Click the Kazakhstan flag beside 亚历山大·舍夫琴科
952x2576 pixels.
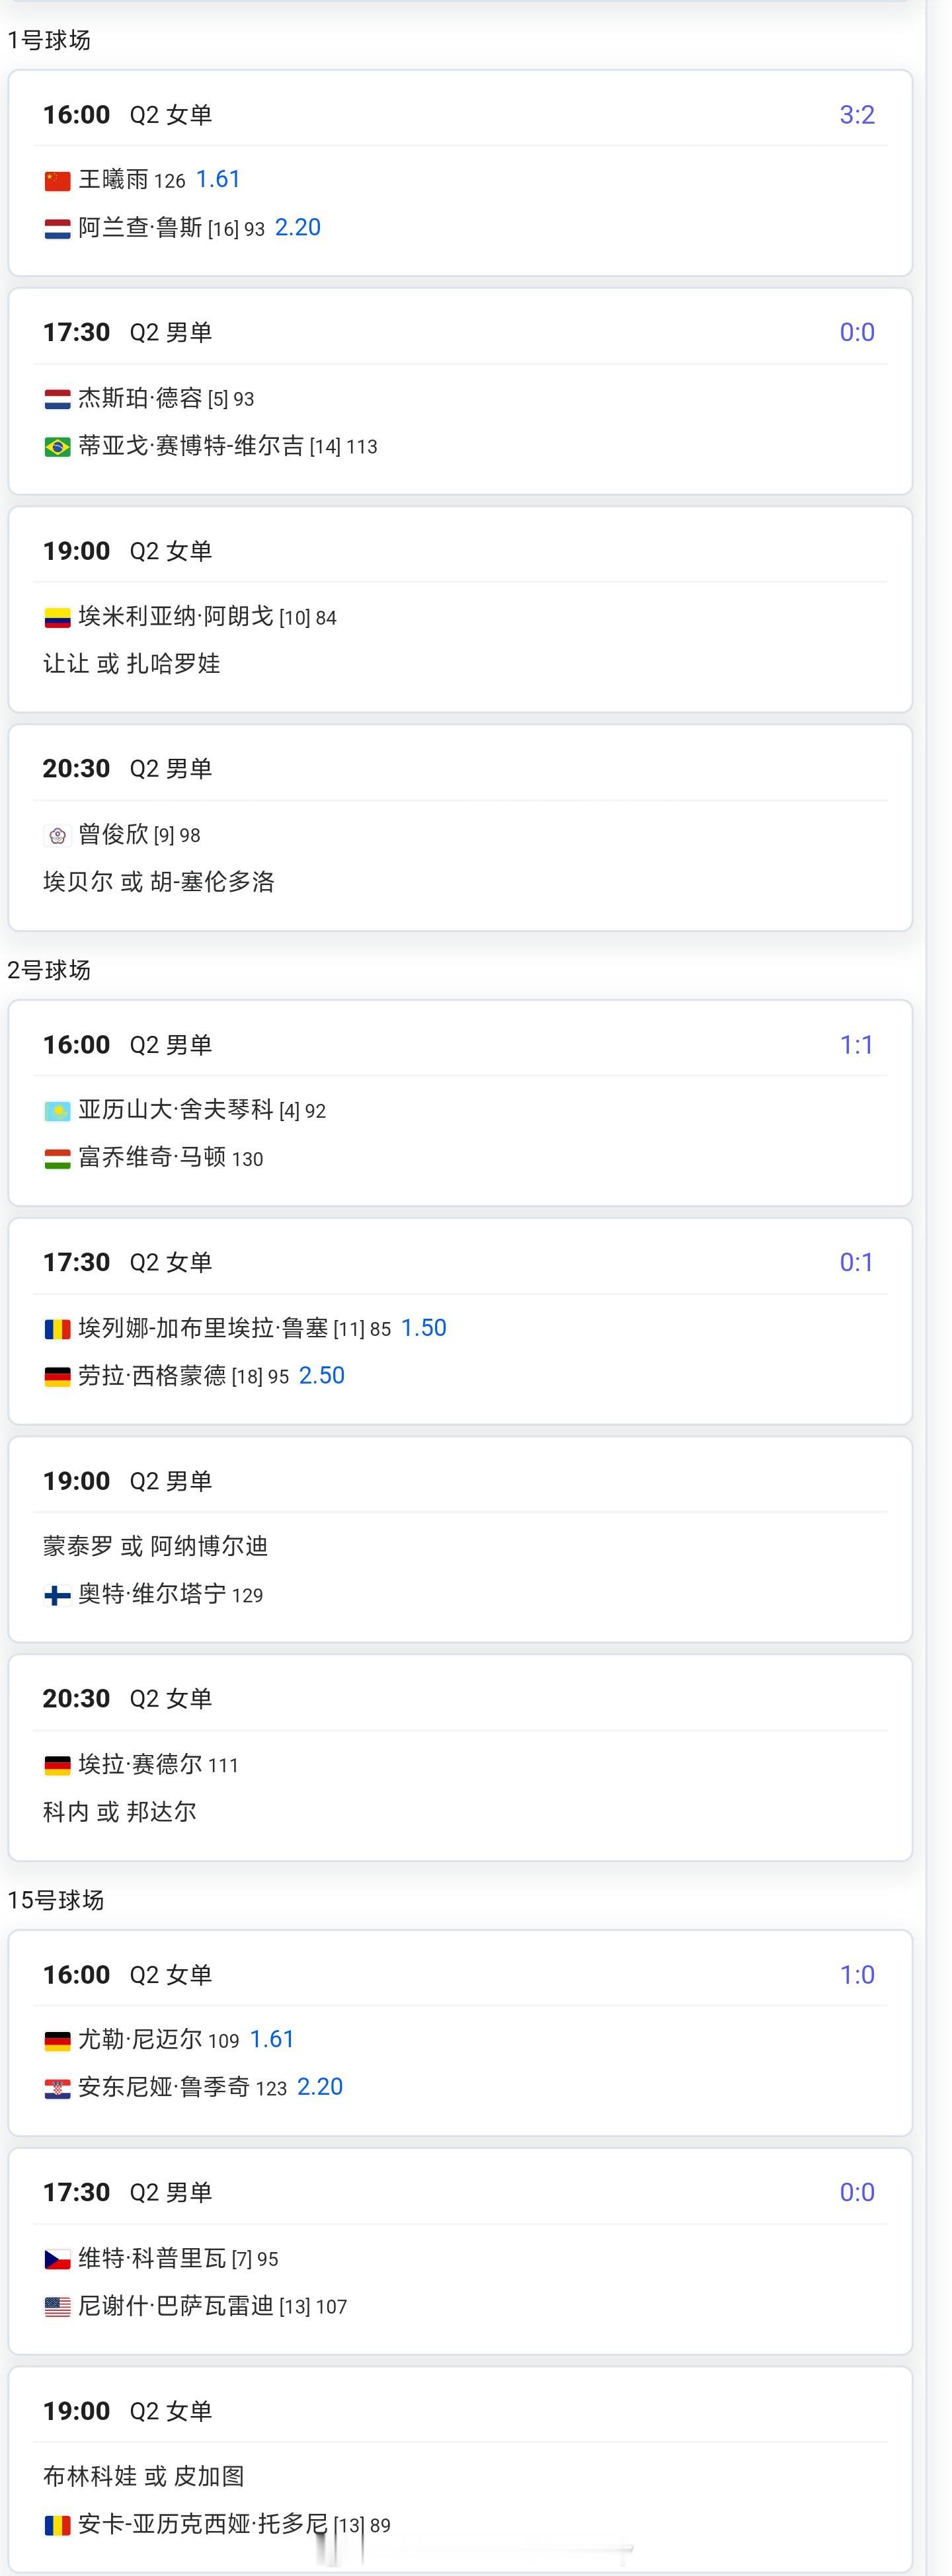coord(57,1111)
